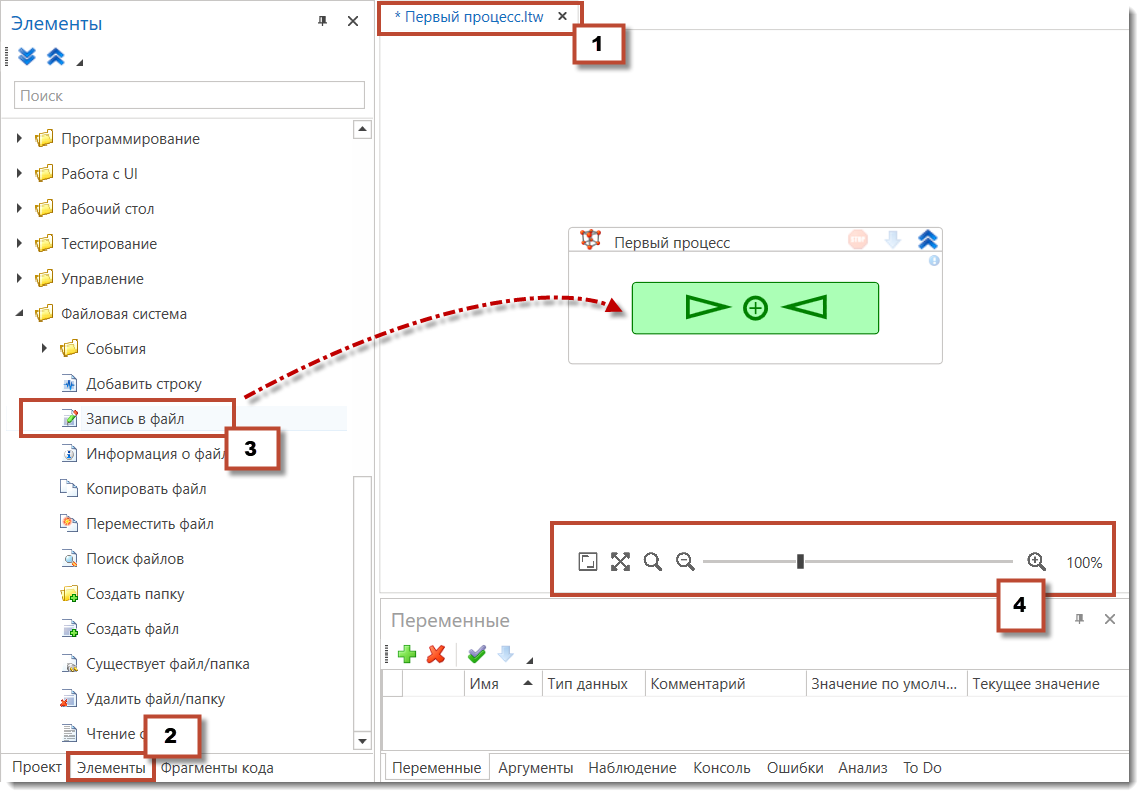The height and width of the screenshot is (797, 1144).
Task: Show the Ошибки tab
Action: 795,768
